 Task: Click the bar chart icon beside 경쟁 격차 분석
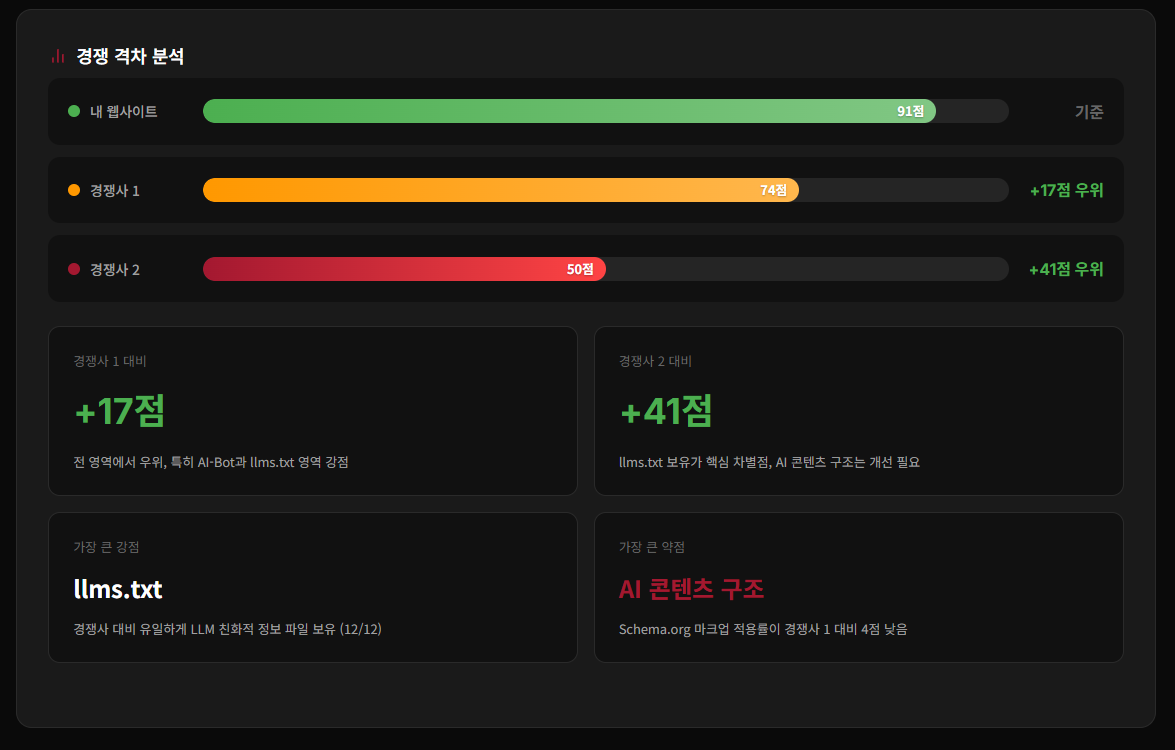click(58, 57)
